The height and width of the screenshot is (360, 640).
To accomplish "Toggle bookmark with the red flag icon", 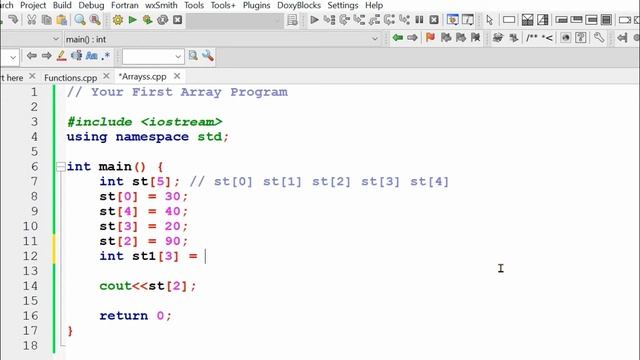I will tap(430, 38).
